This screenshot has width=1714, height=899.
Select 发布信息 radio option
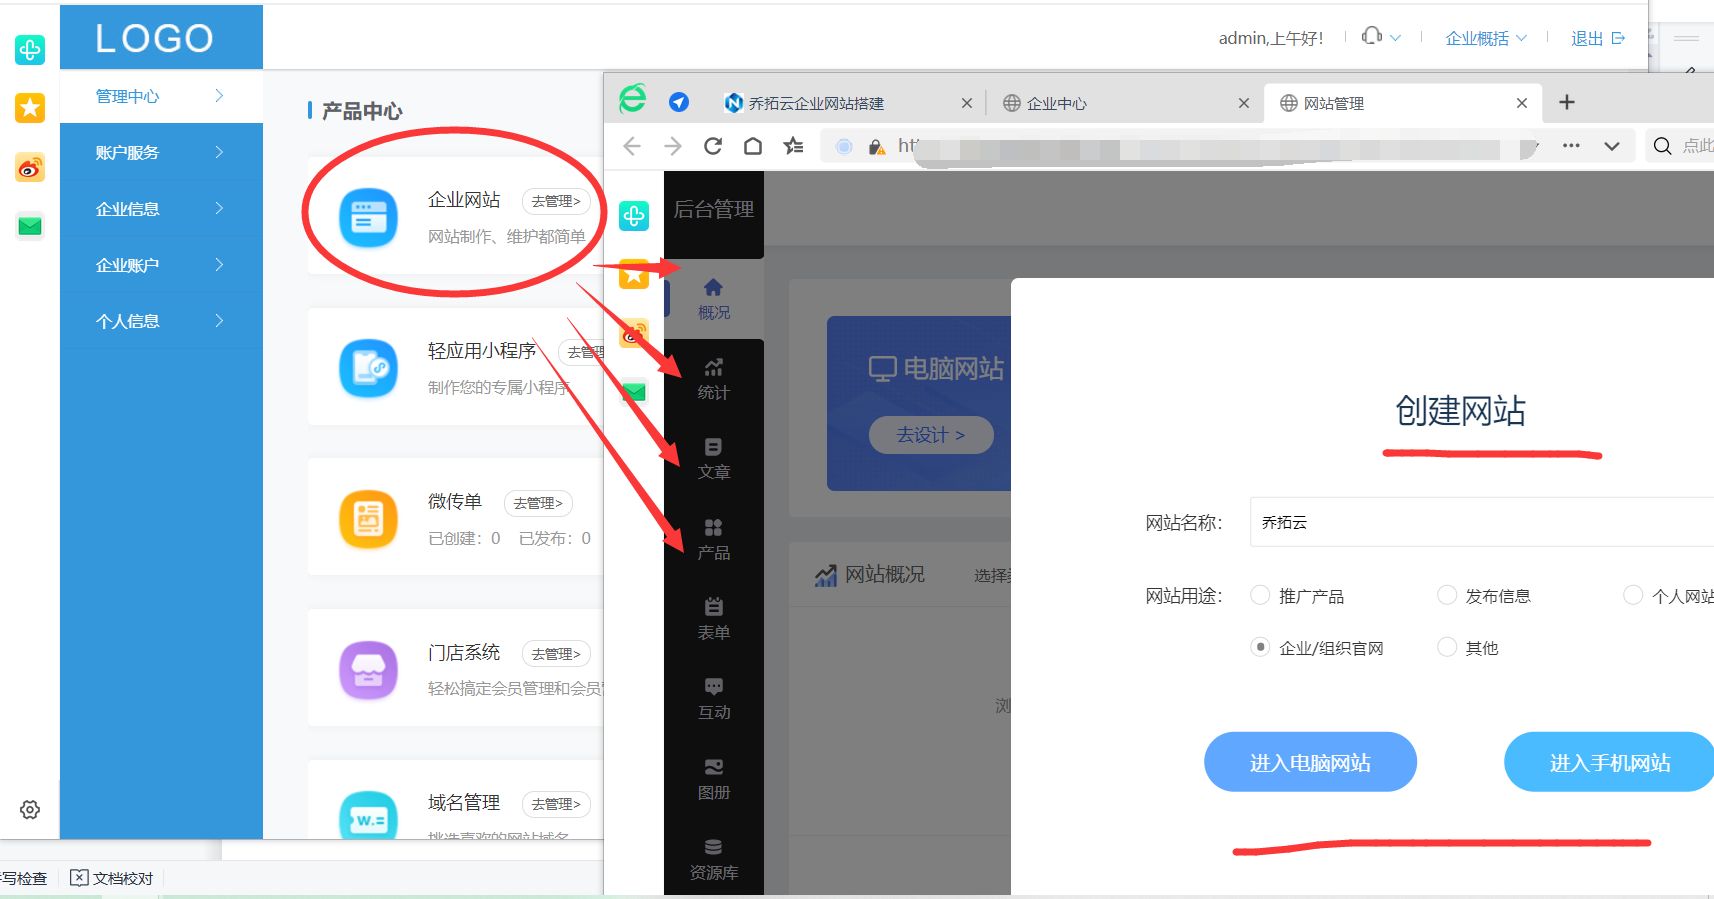1446,595
